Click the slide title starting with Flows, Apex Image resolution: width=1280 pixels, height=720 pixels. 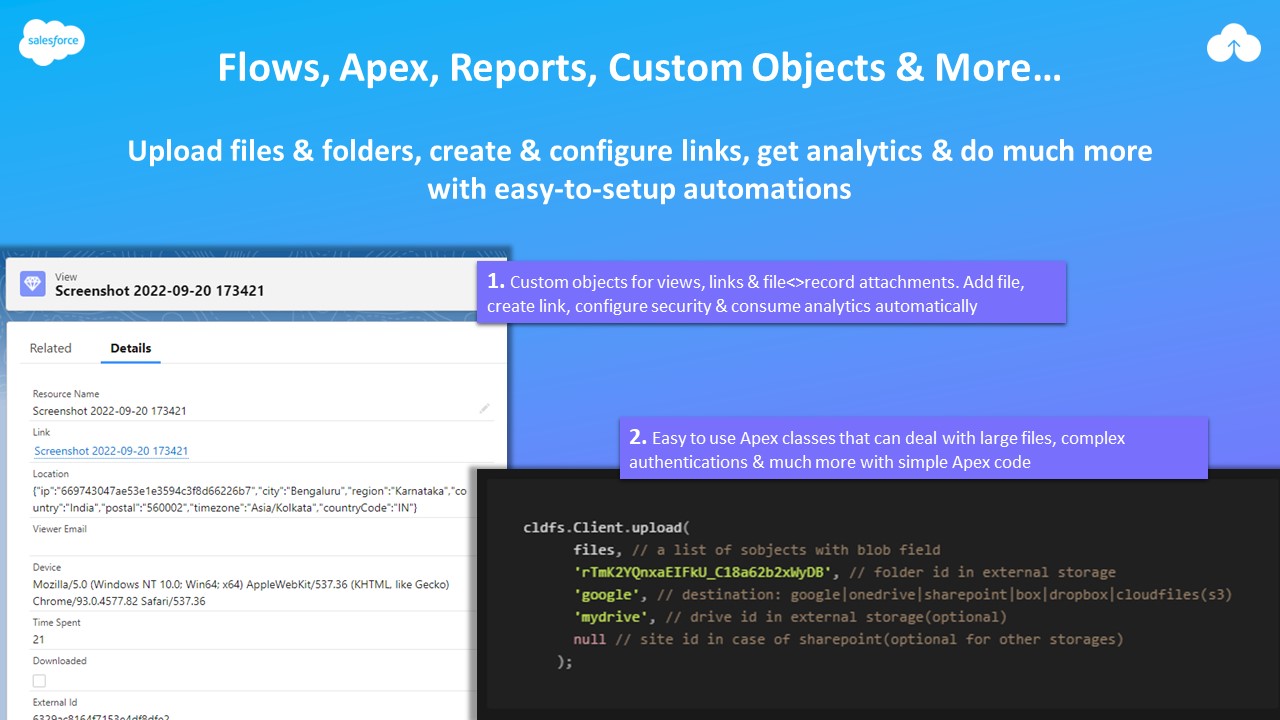tap(639, 68)
